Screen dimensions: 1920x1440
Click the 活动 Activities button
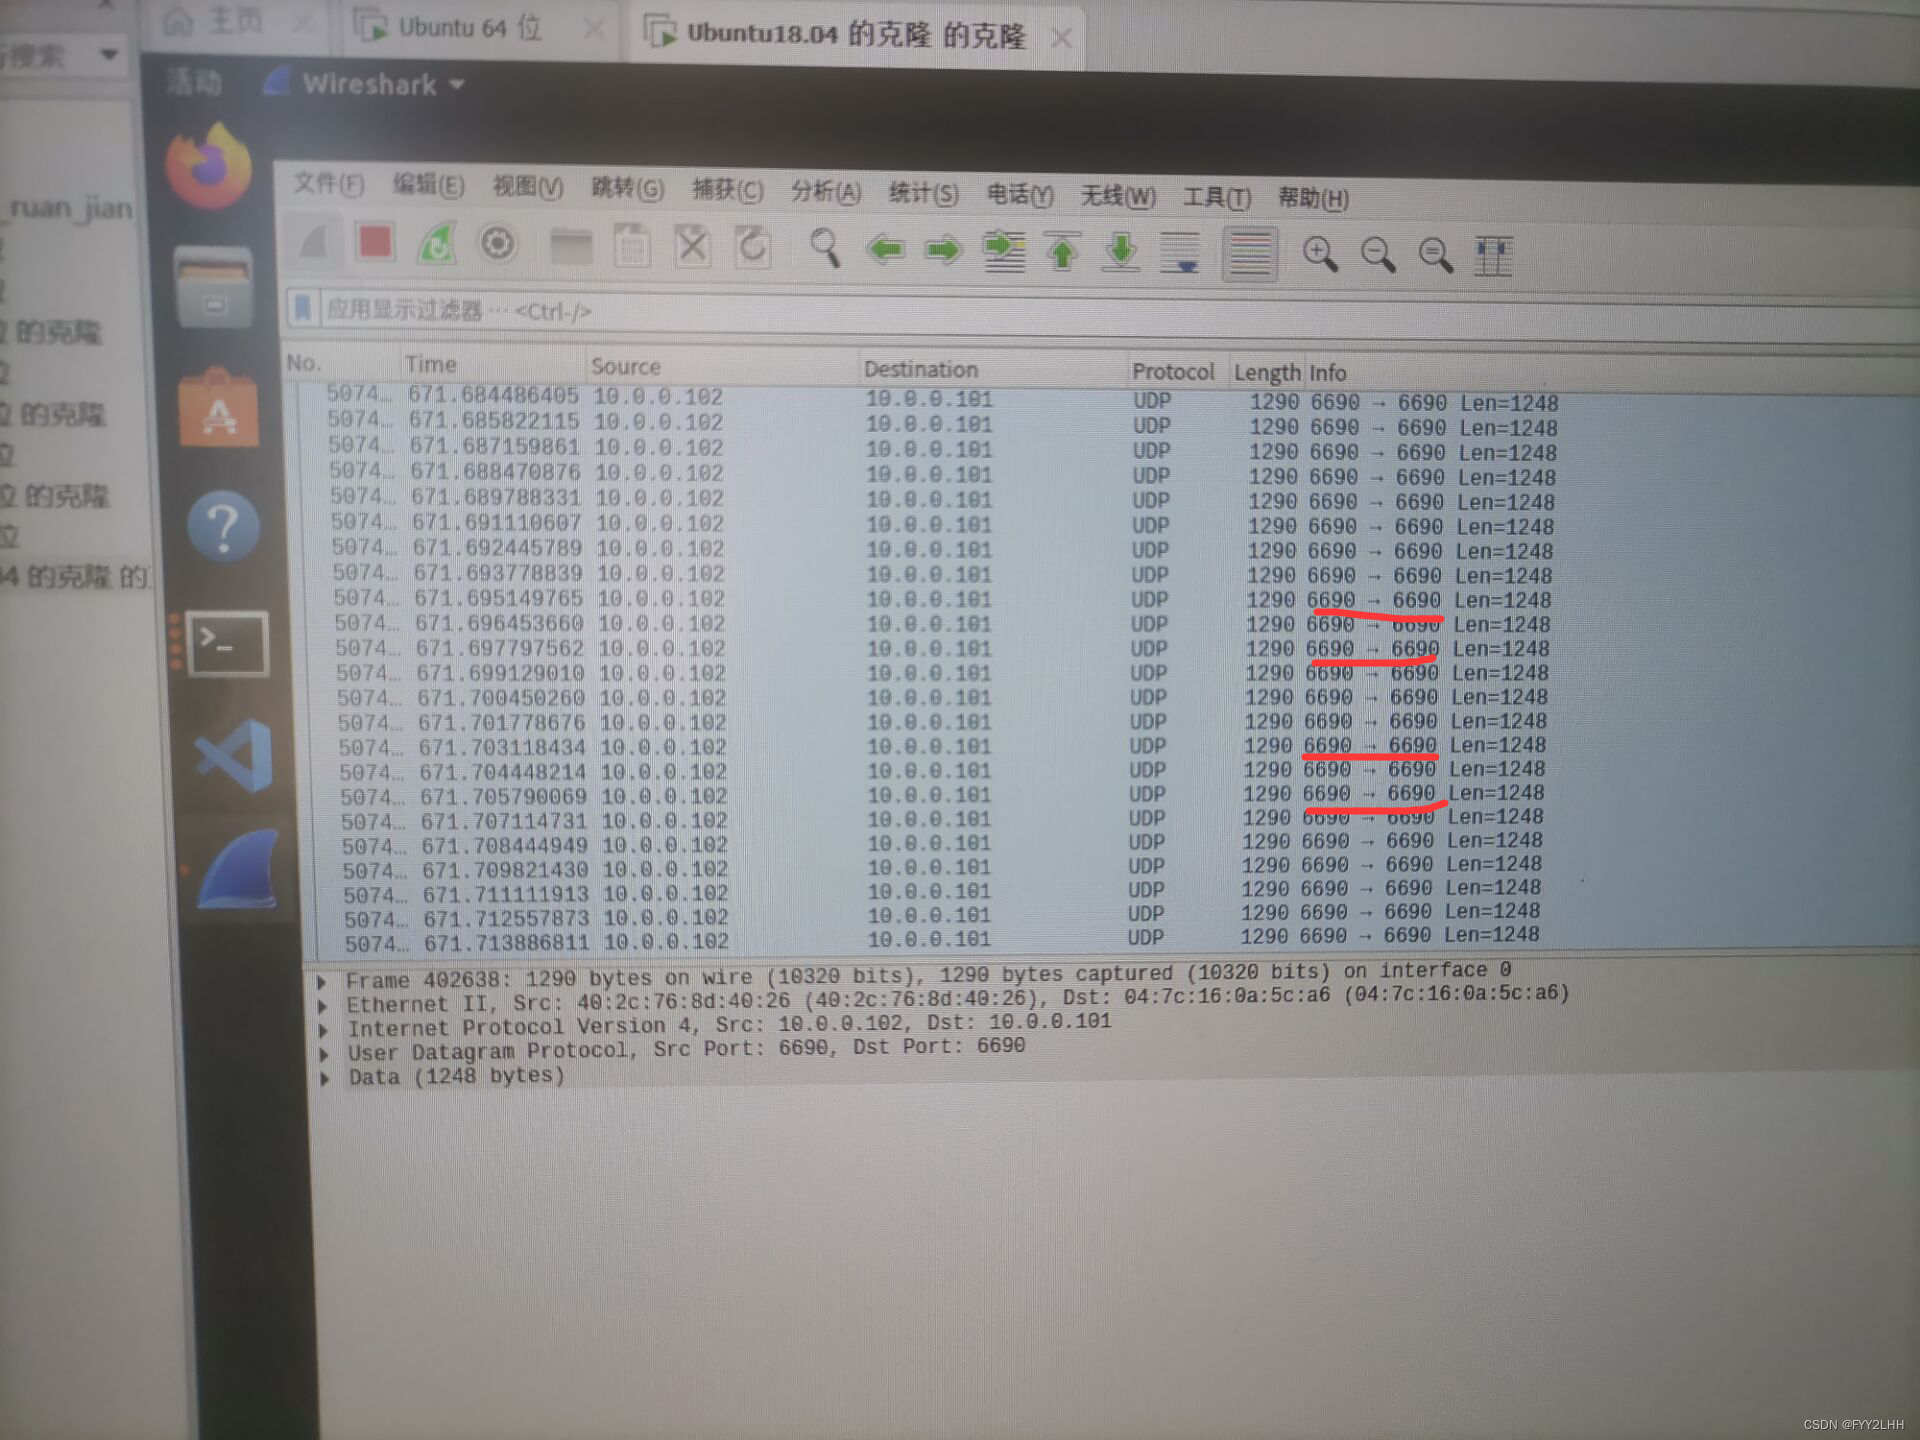[x=194, y=82]
